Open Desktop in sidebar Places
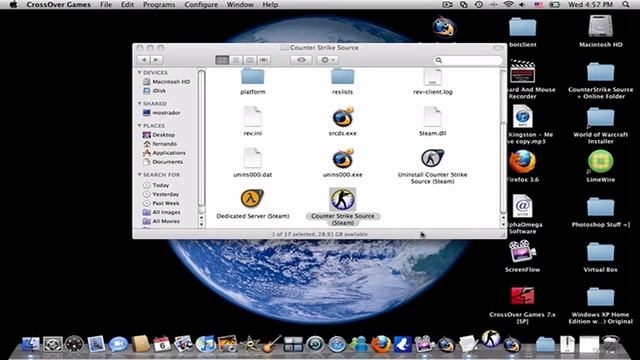640x360 pixels. click(x=159, y=135)
